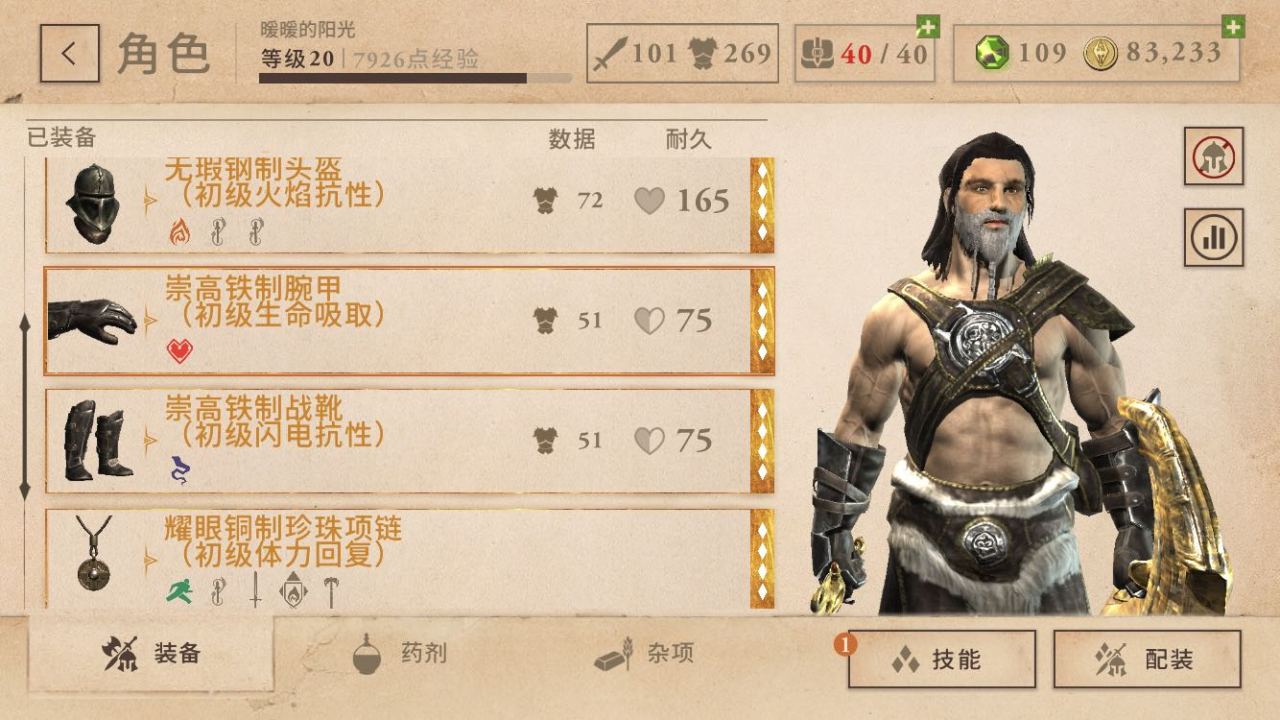Screen dimensions: 1280x720
Task: Switch to the 杂项 tab
Action: point(644,654)
